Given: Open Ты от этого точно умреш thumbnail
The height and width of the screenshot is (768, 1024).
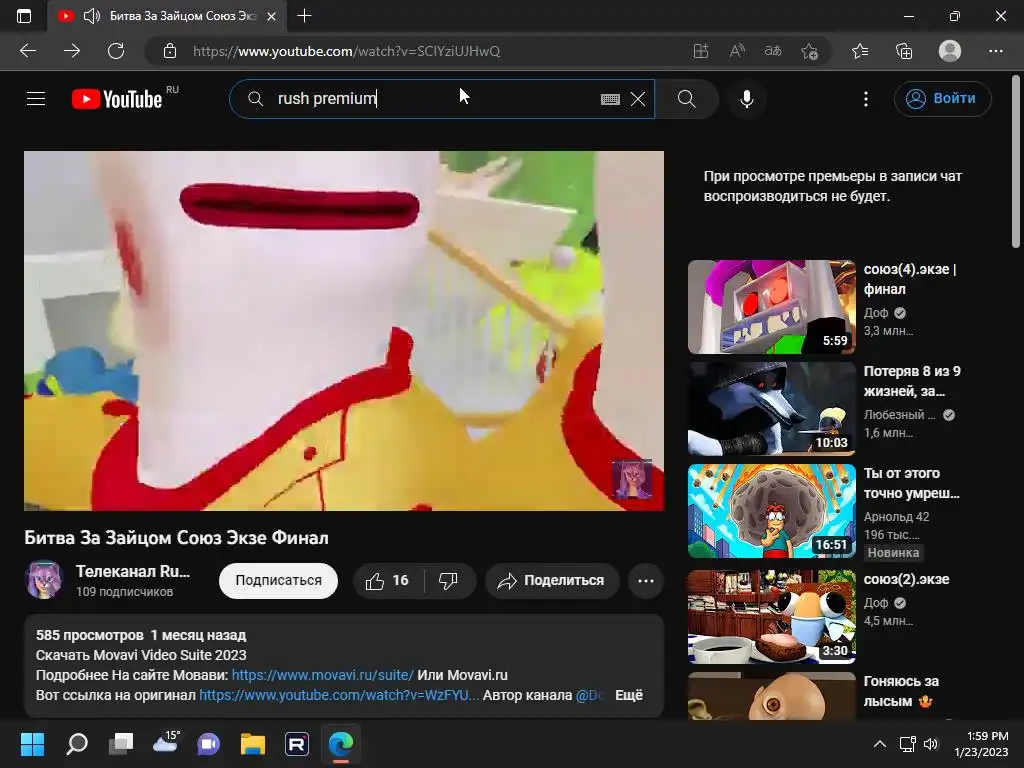Looking at the screenshot, I should click(x=771, y=511).
